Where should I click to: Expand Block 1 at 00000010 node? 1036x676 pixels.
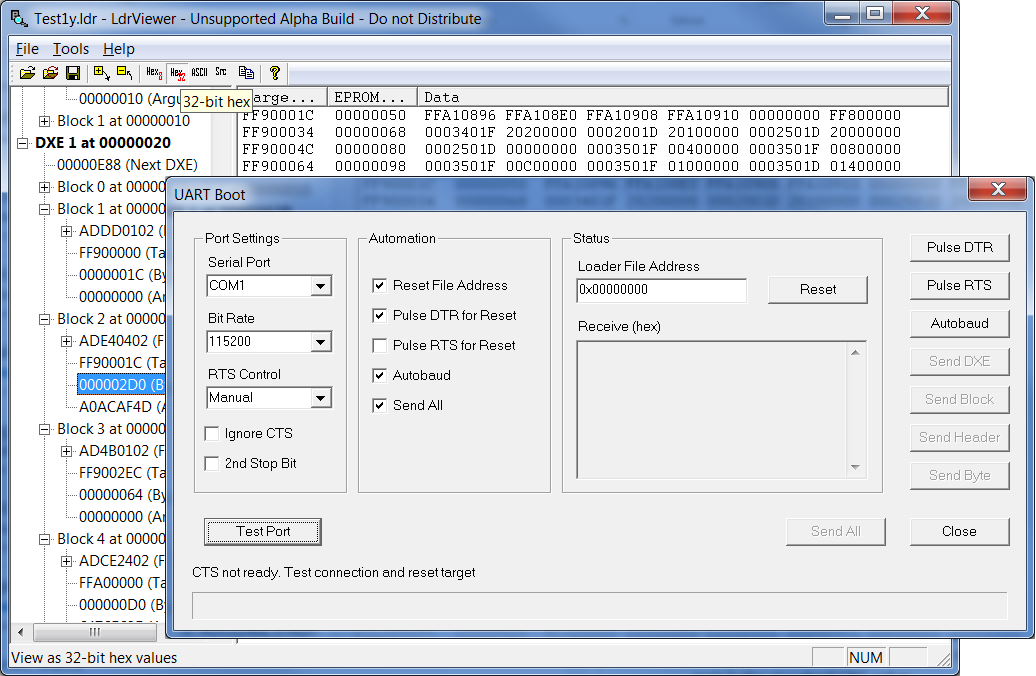click(44, 121)
